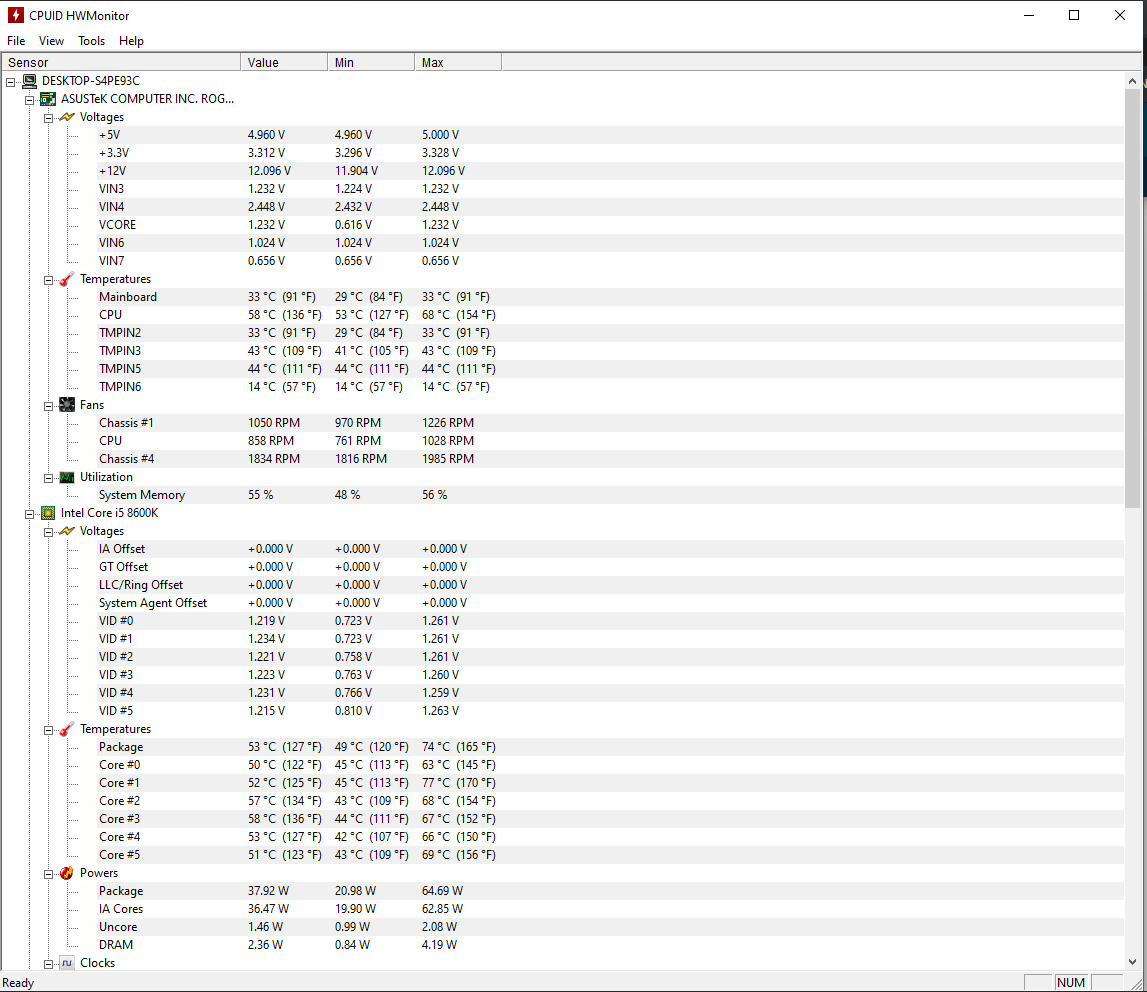Collapse the motherboard Temperatures group

[x=48, y=280]
